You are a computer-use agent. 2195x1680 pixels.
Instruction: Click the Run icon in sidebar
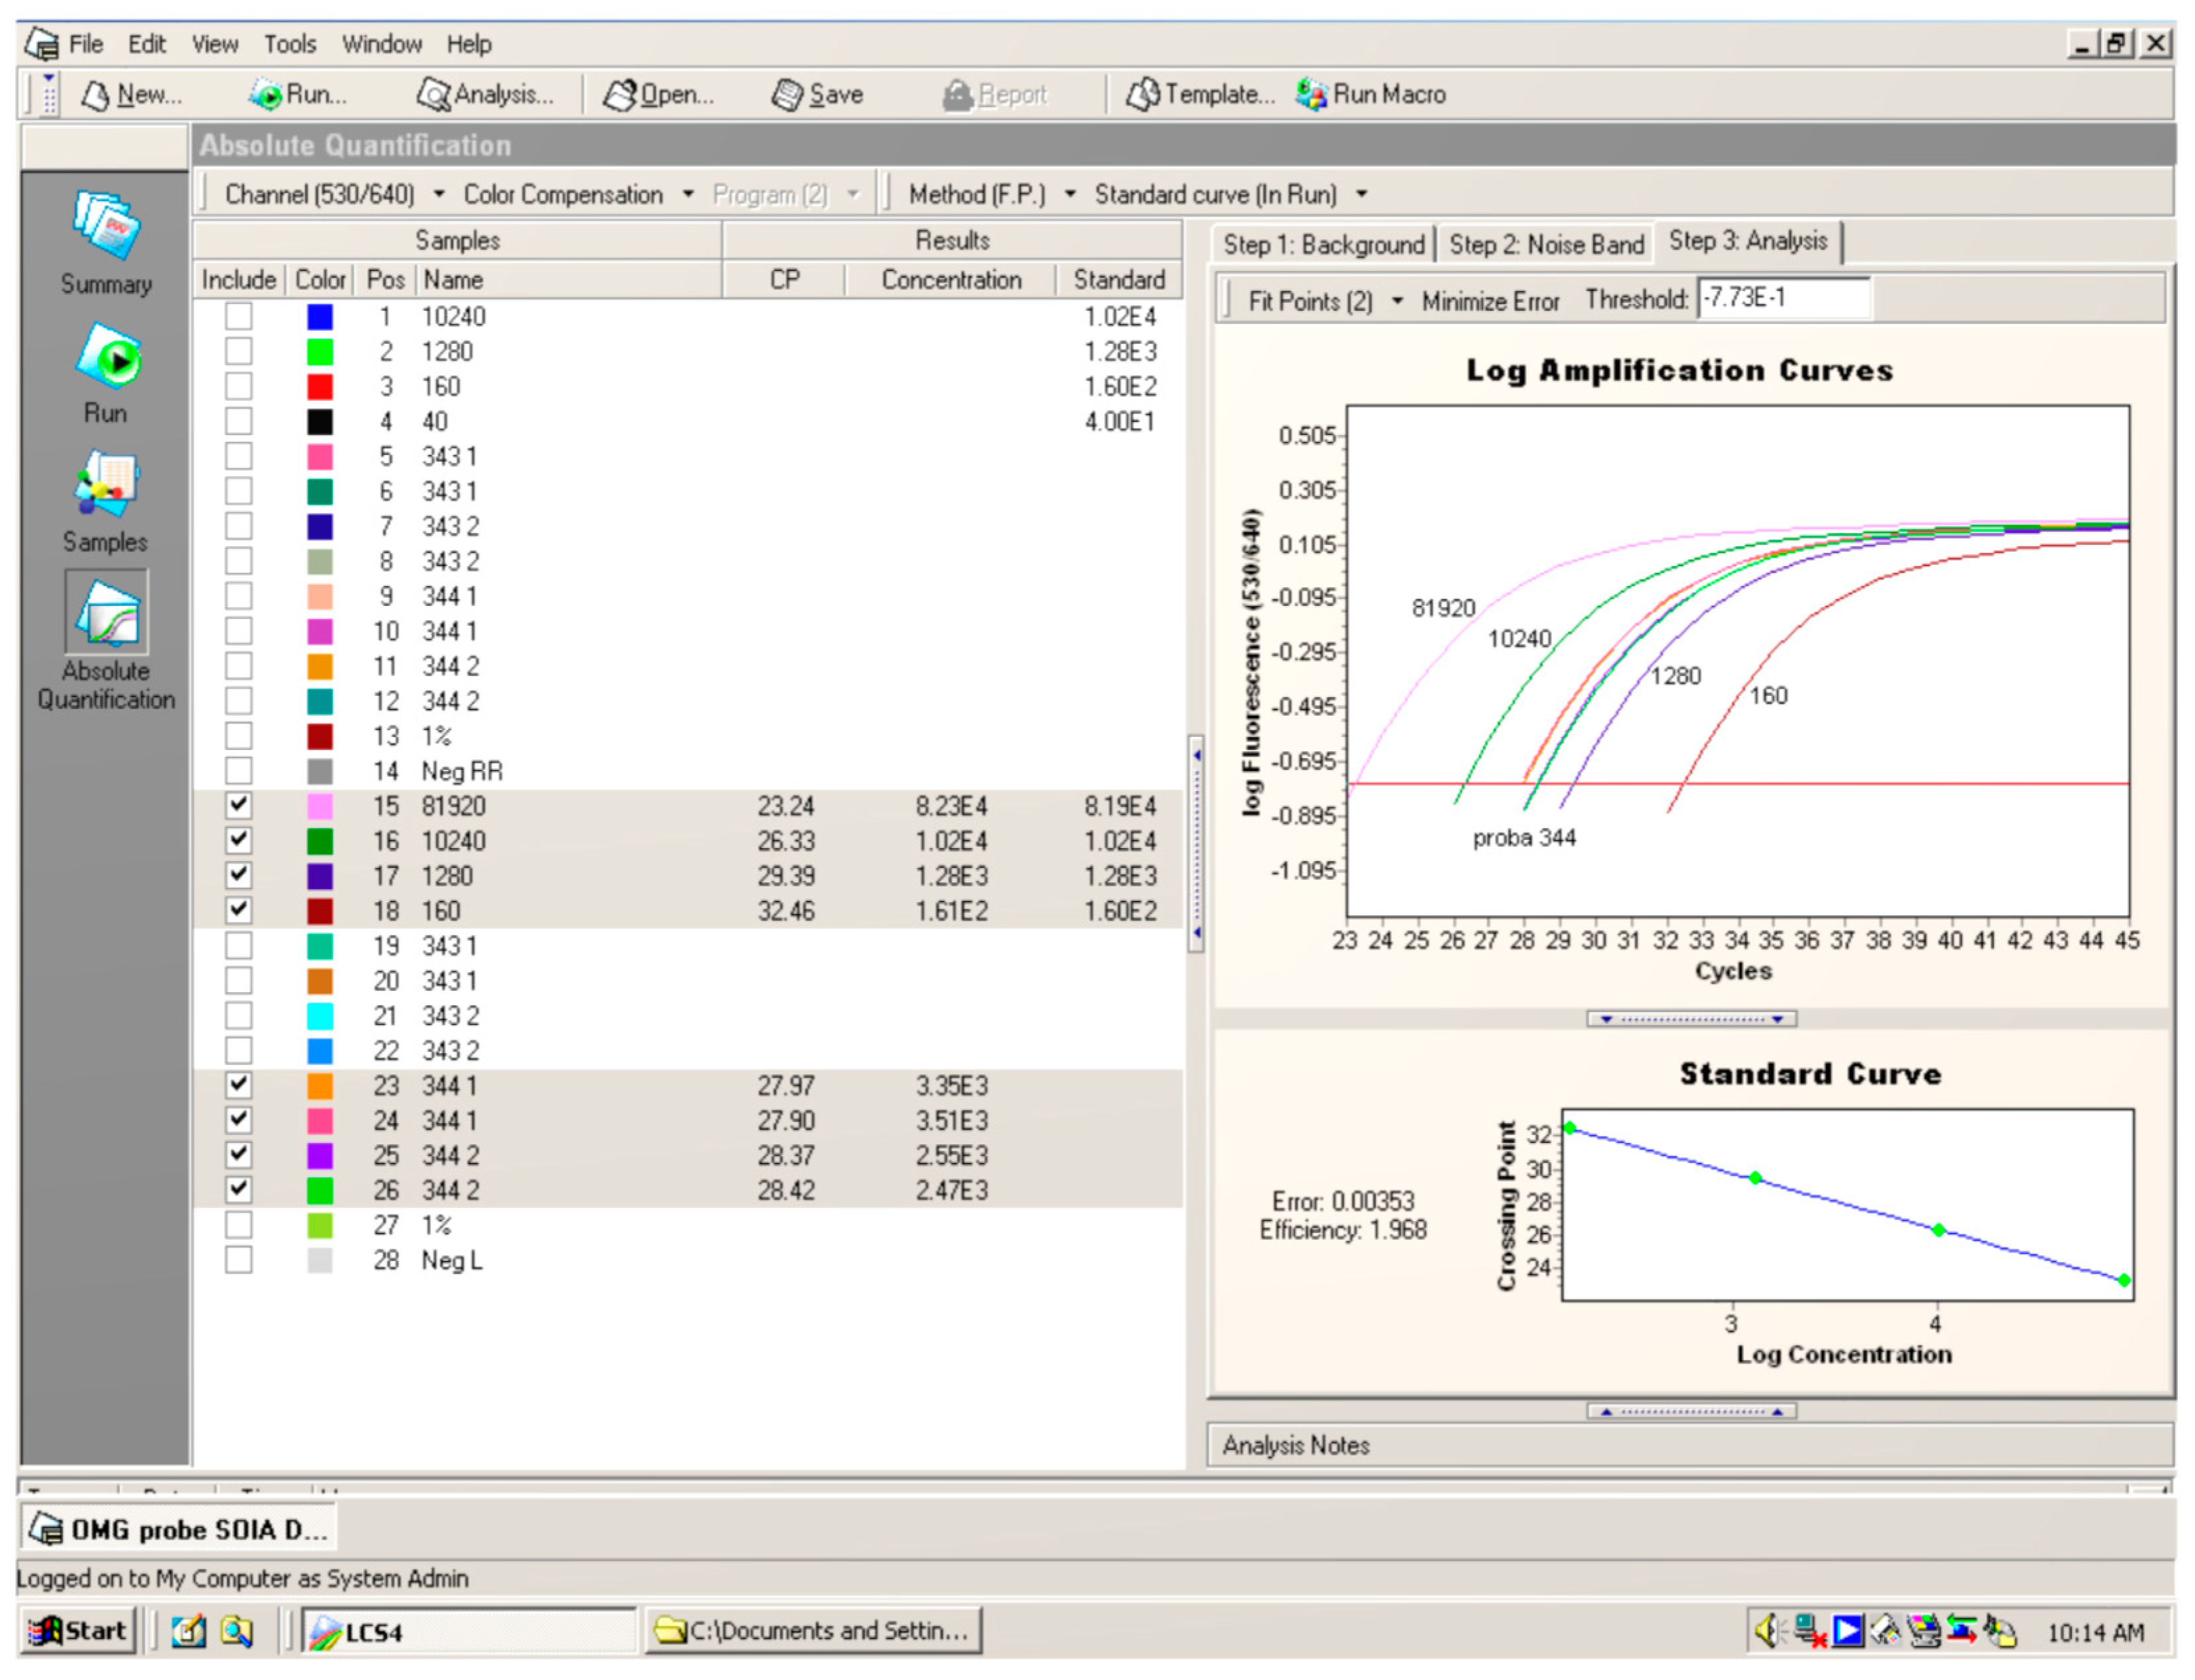(x=108, y=358)
